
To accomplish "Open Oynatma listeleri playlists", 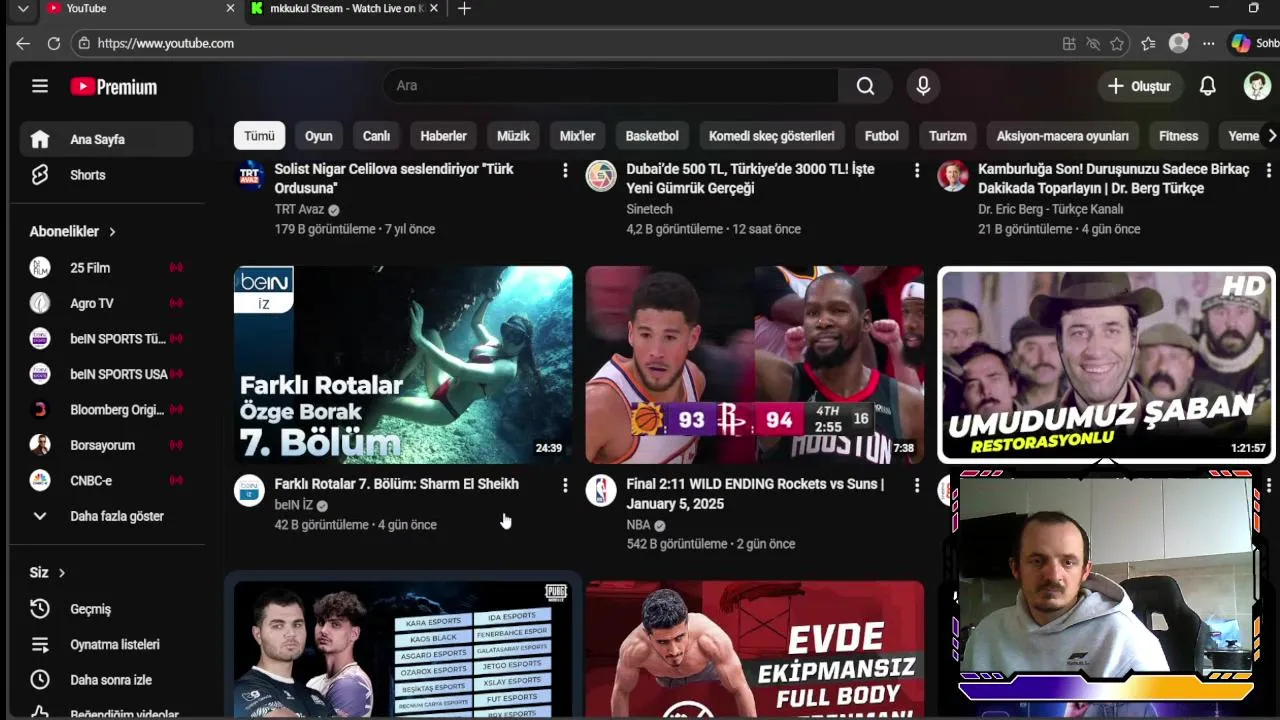I will click(x=106, y=644).
